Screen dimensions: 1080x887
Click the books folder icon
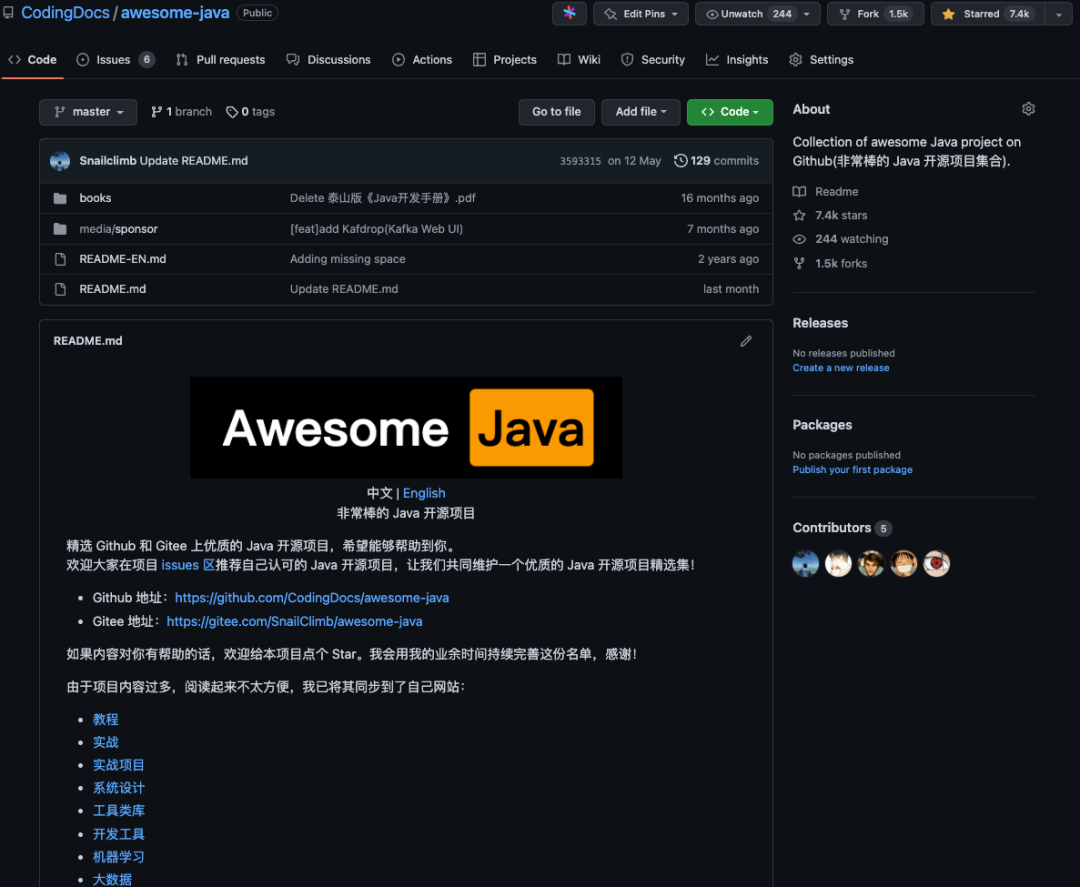coord(61,198)
